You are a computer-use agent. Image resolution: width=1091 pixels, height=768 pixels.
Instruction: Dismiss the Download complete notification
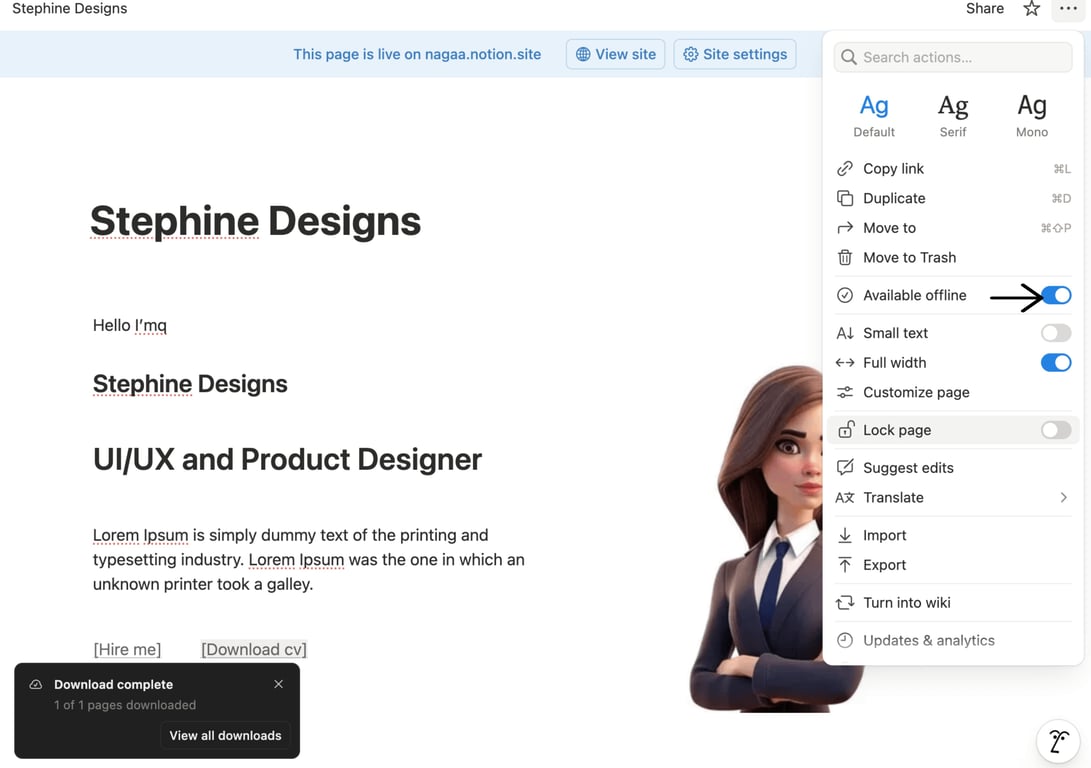(278, 684)
